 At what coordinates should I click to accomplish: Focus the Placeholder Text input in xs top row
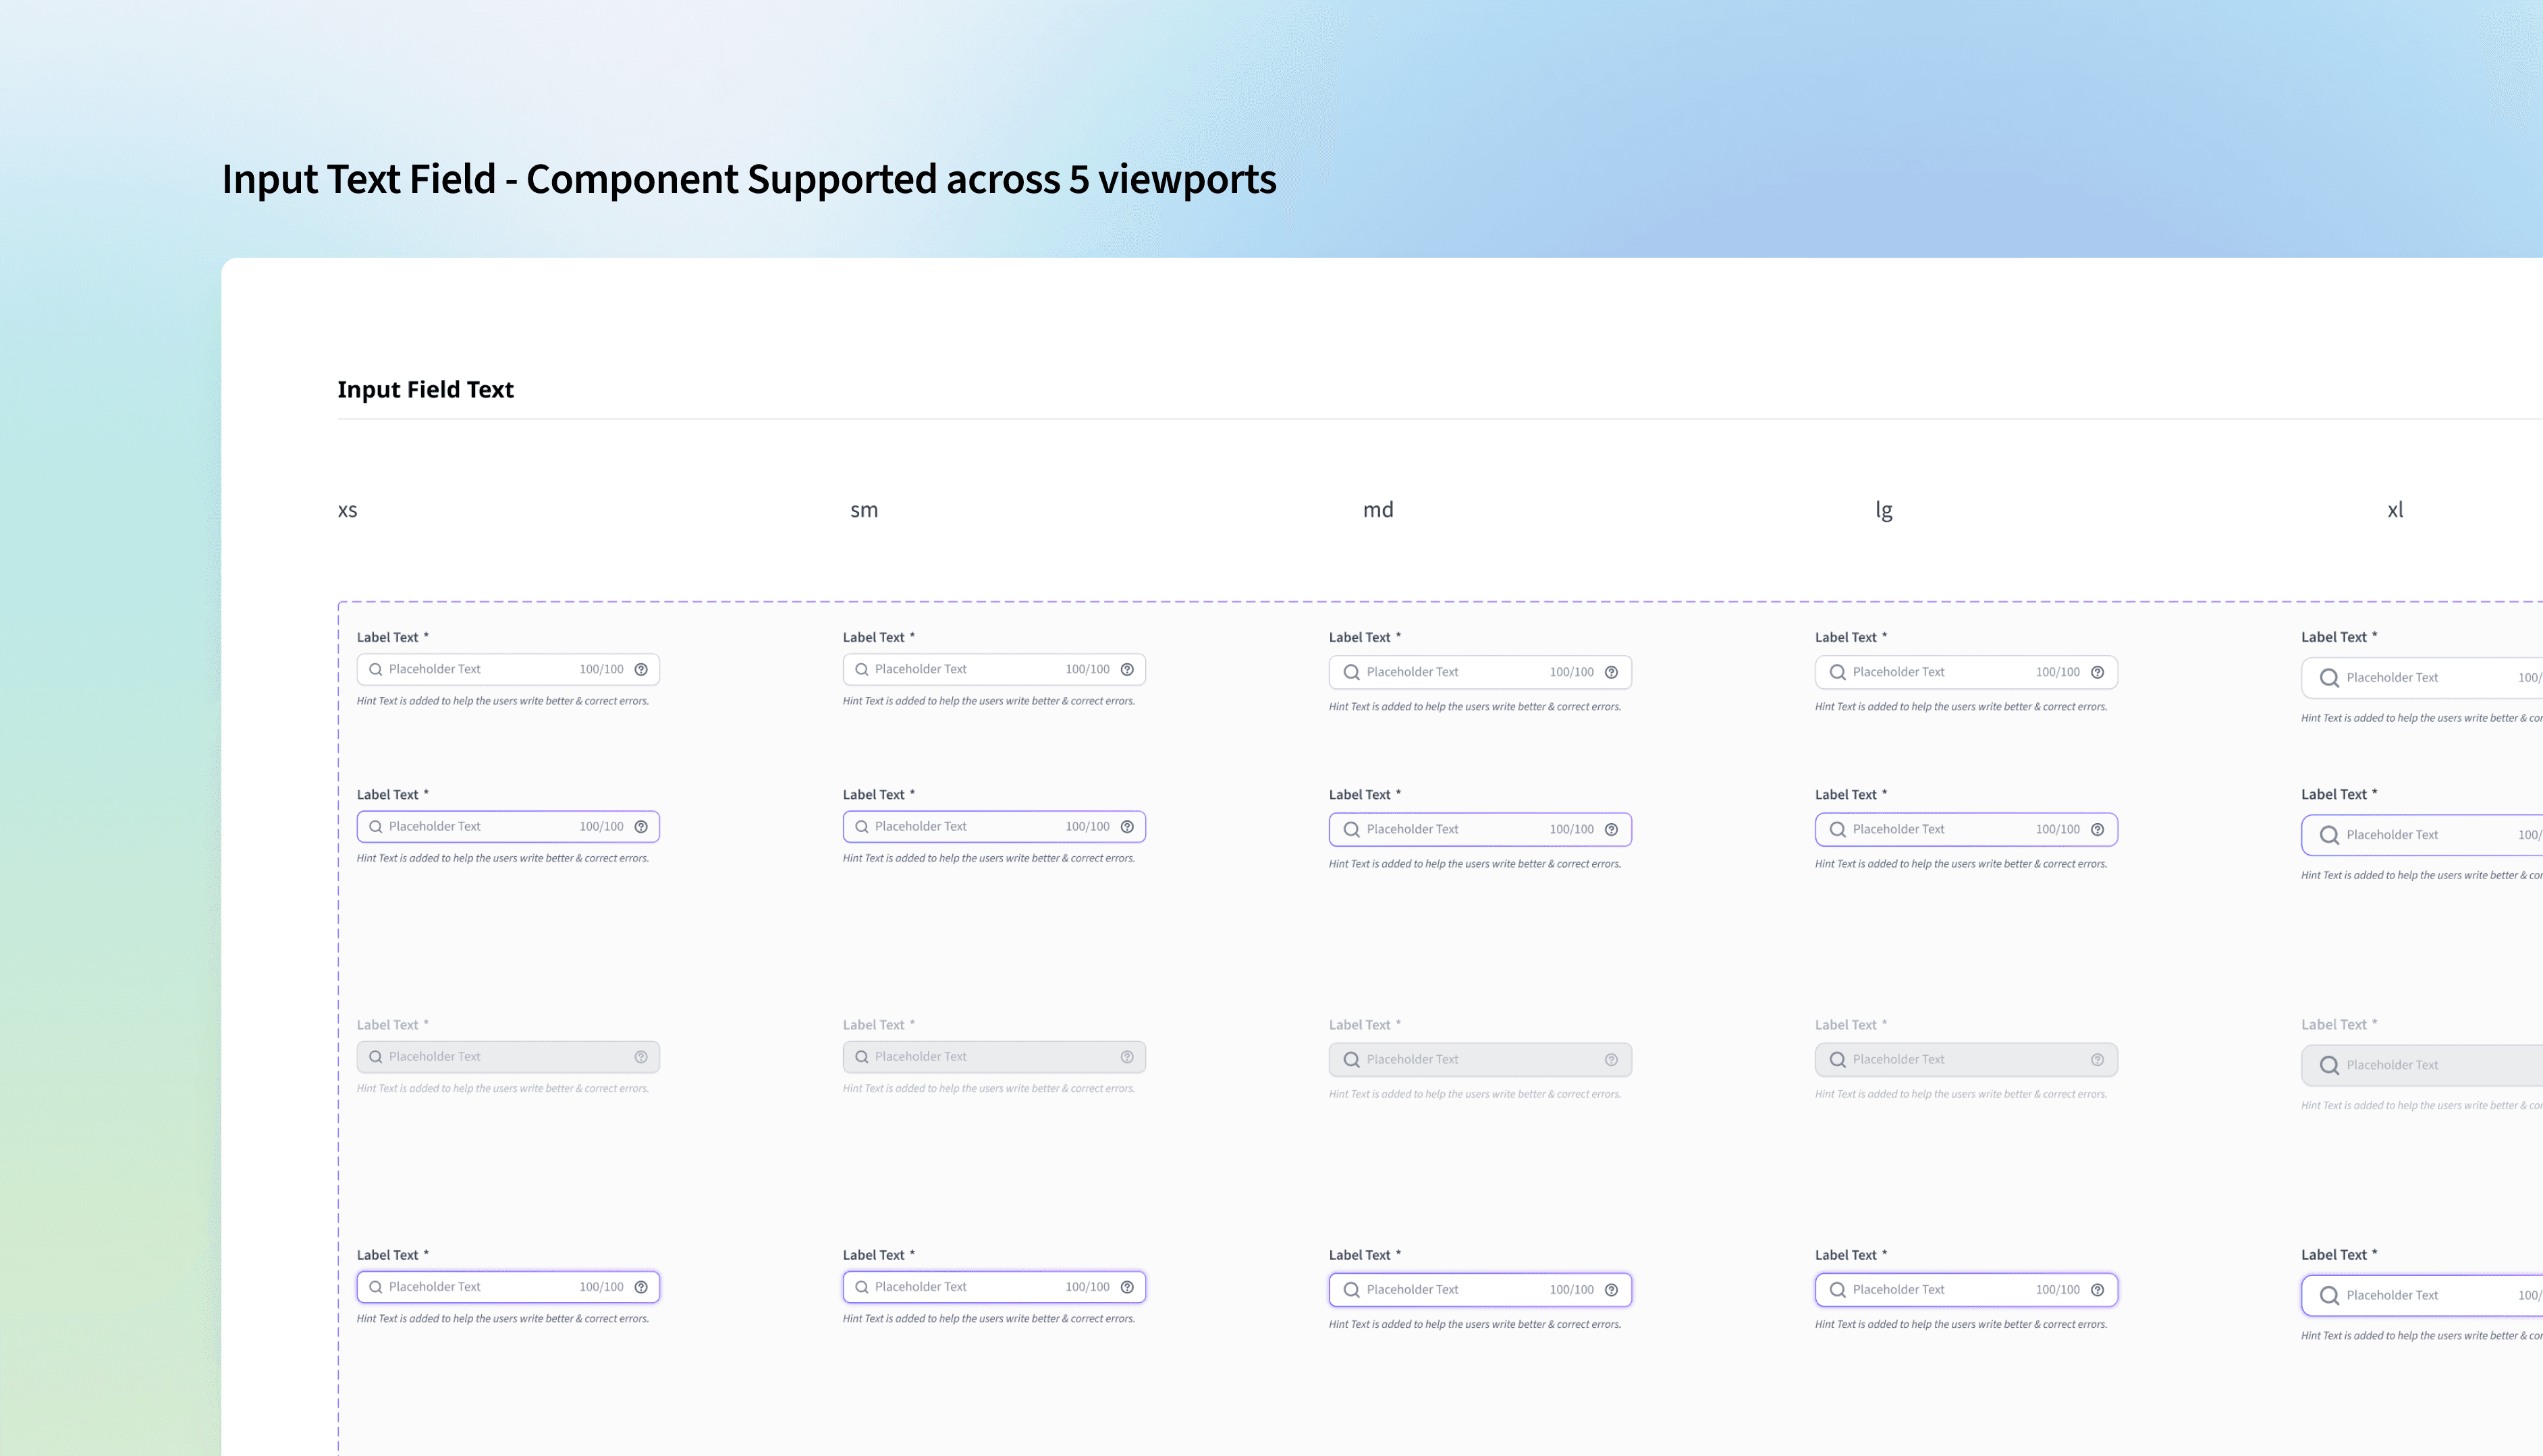coord(508,670)
